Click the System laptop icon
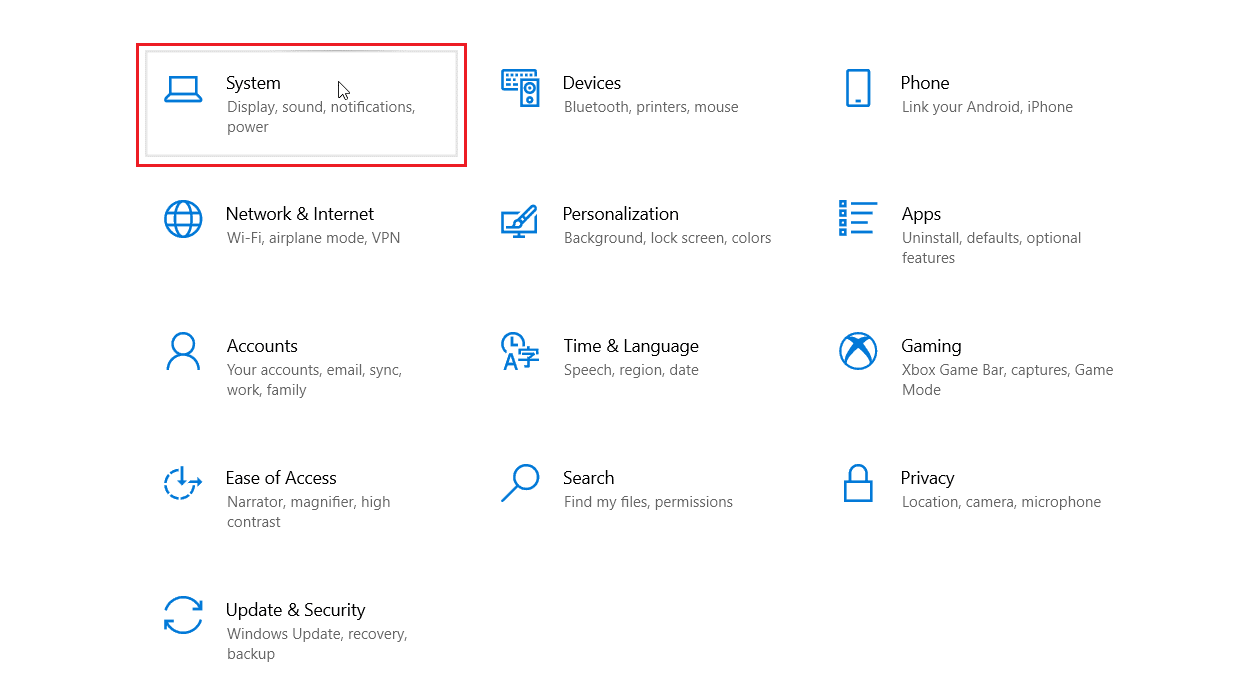Image resolution: width=1257 pixels, height=676 pixels. (x=183, y=89)
